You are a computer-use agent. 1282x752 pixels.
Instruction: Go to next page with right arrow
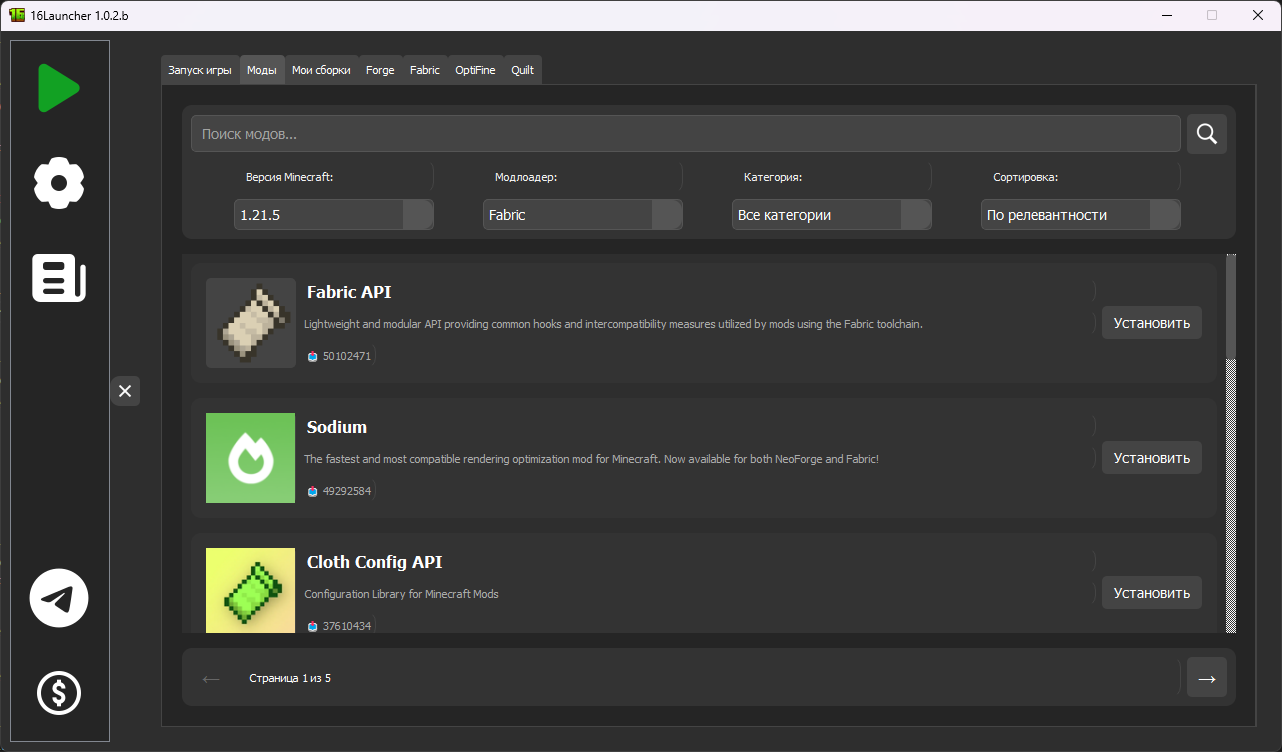tap(1207, 678)
